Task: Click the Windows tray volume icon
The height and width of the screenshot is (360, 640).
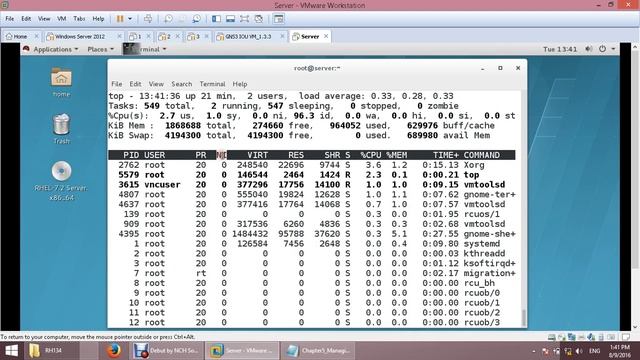Action: 579,351
